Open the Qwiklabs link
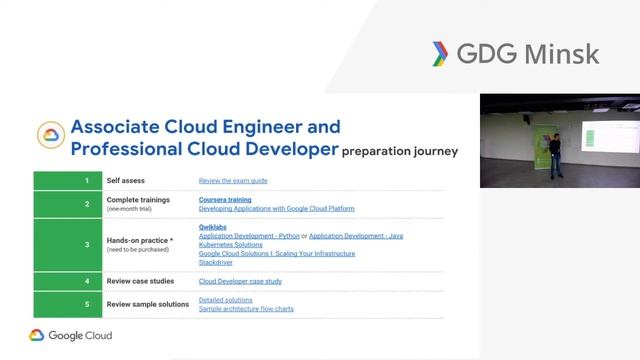The image size is (640, 360). pos(212,227)
